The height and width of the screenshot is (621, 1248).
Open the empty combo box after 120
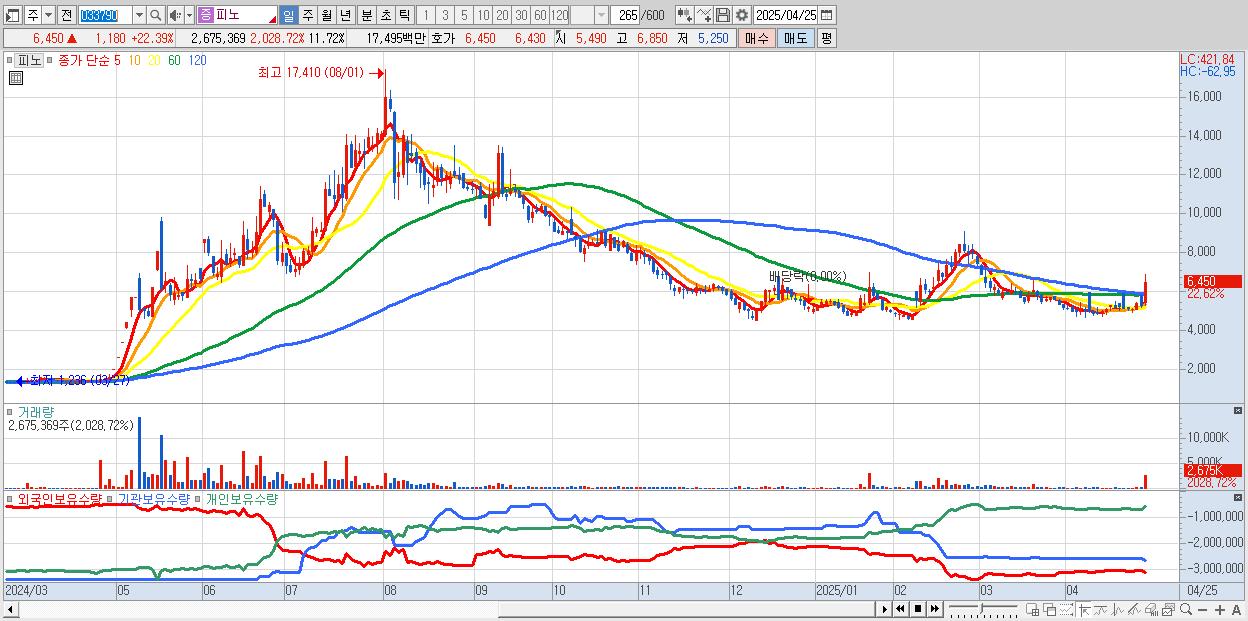[x=589, y=15]
